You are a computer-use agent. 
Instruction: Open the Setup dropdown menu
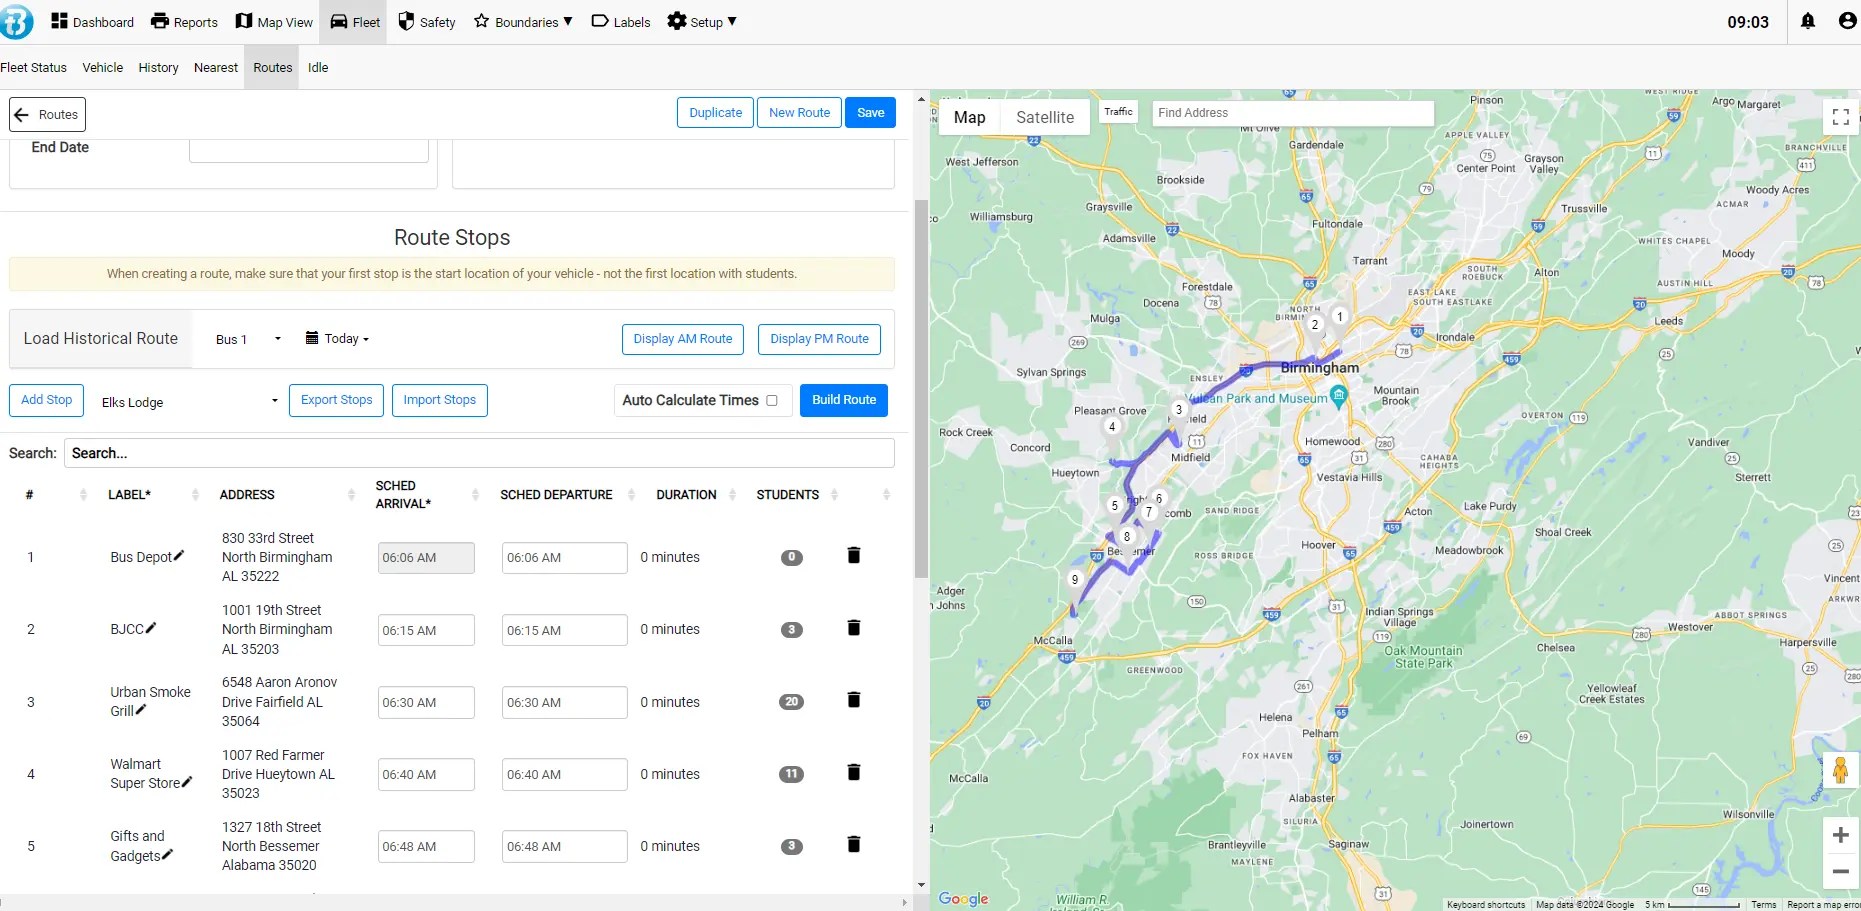pyautogui.click(x=702, y=22)
